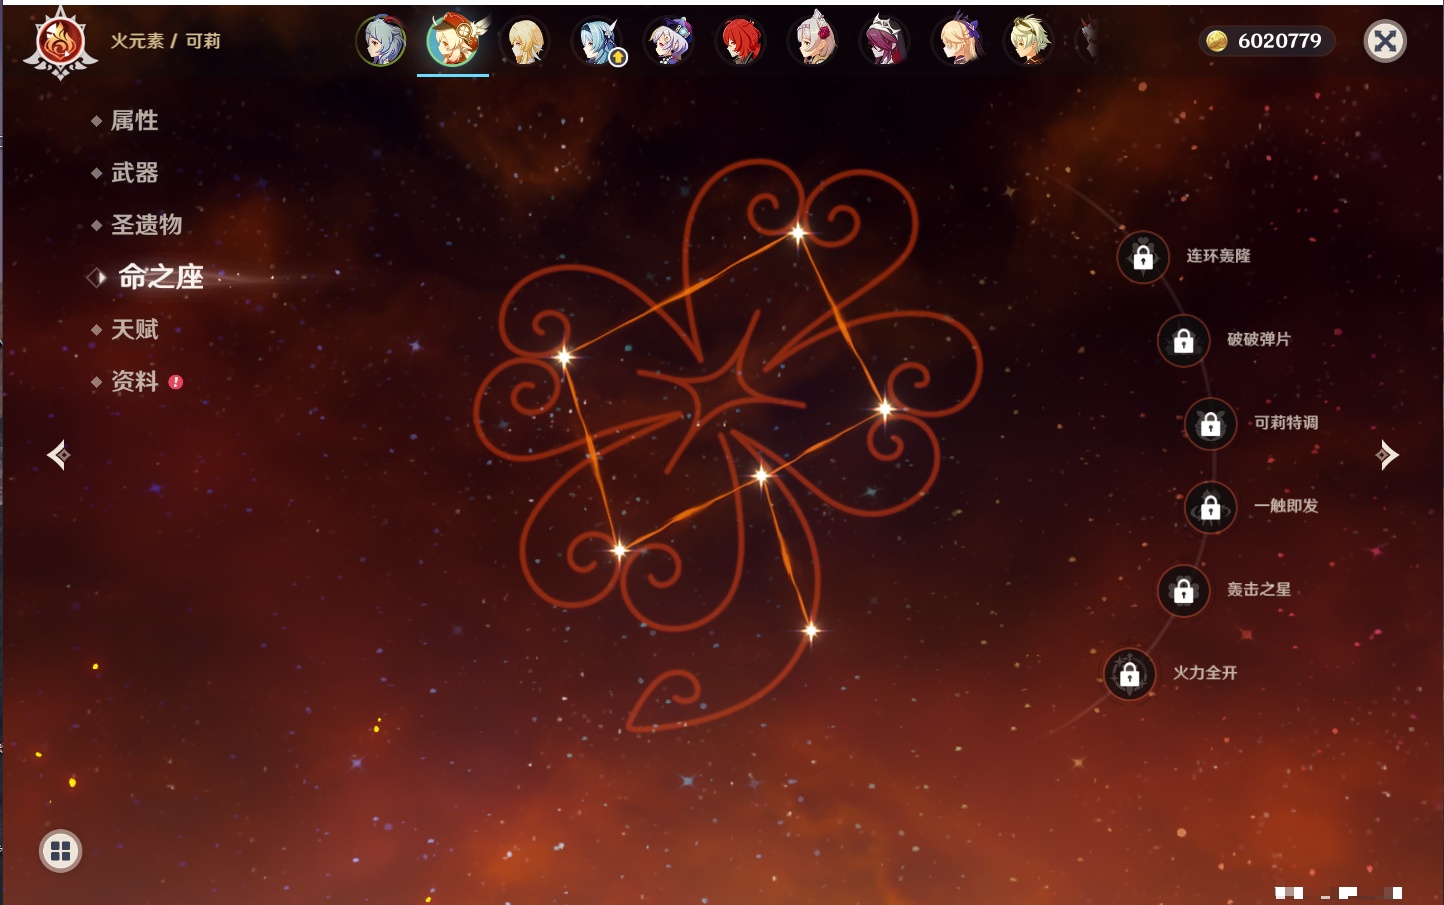Open the 资料 profile tab
The image size is (1444, 905).
tap(134, 381)
